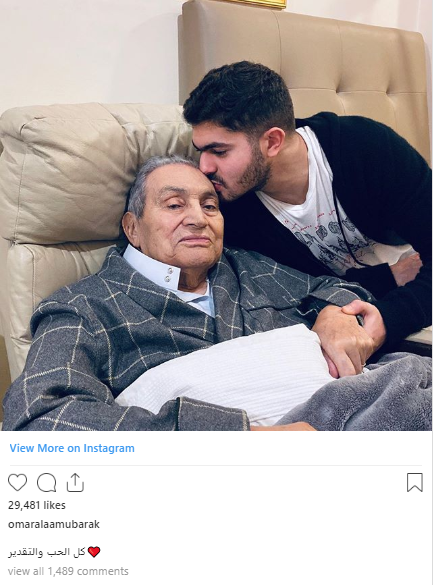This screenshot has height=585, width=433.
Task: Toggle the like heart on this post
Action: [18, 482]
